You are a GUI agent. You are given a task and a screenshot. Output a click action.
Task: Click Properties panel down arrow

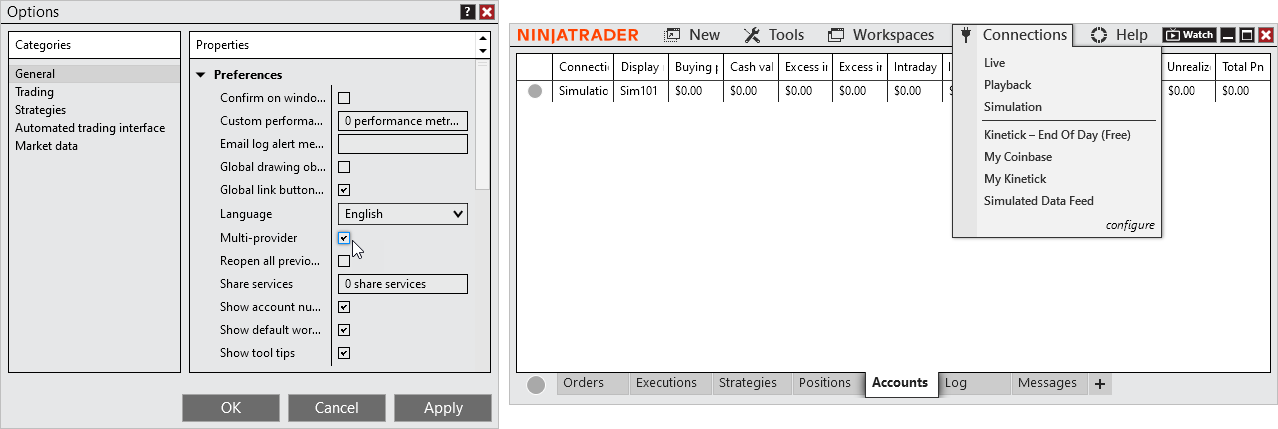(x=483, y=51)
